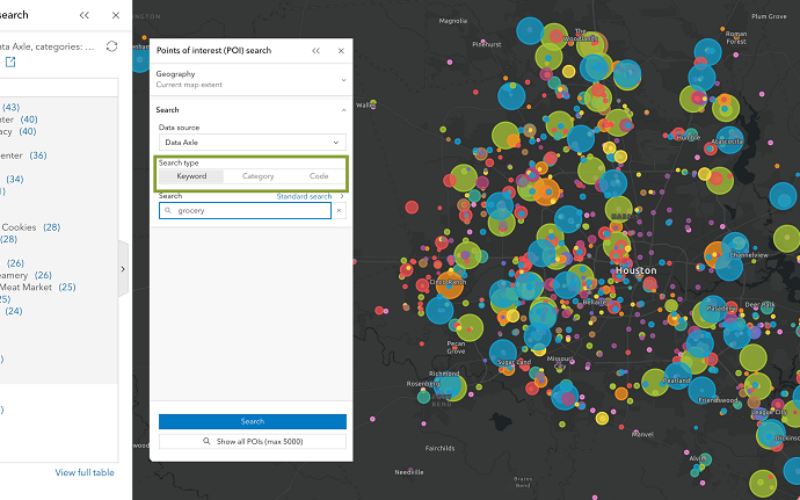Switch search type to Category
The height and width of the screenshot is (500, 800).
pos(258,176)
